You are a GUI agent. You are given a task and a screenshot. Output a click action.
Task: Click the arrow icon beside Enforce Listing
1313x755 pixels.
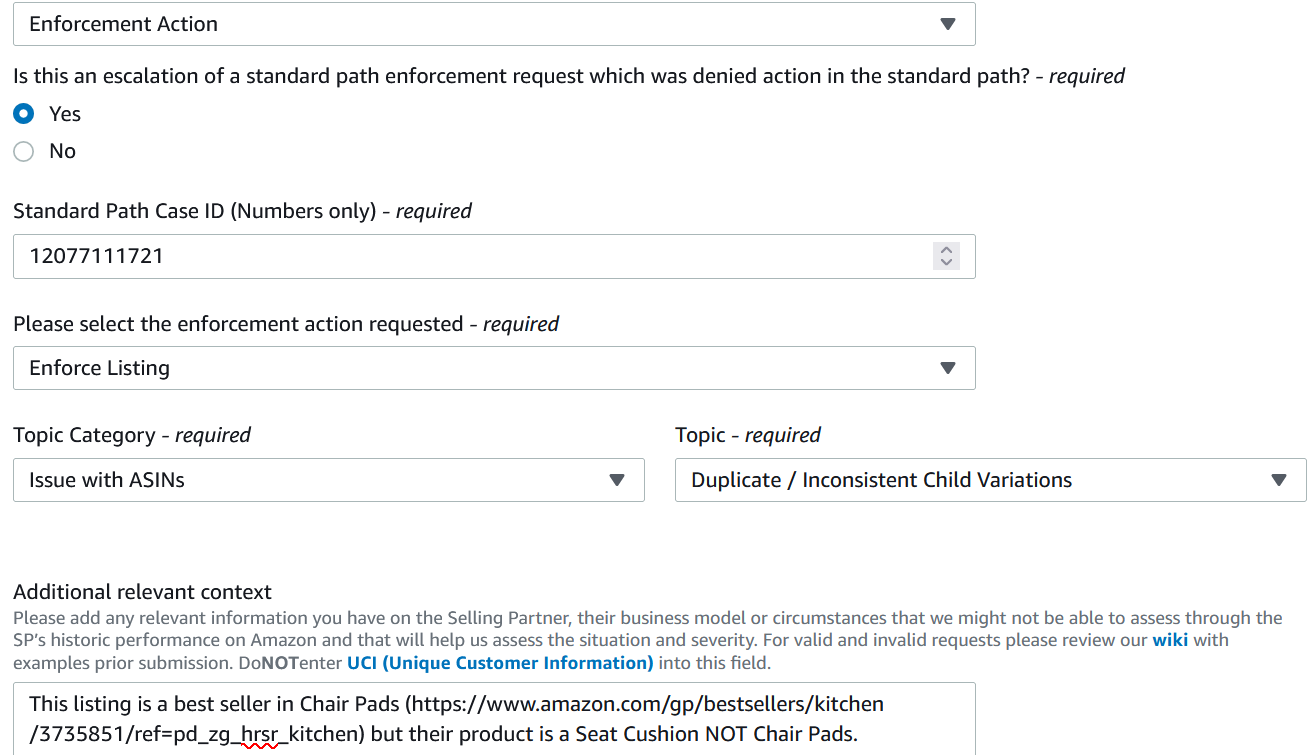pos(948,368)
